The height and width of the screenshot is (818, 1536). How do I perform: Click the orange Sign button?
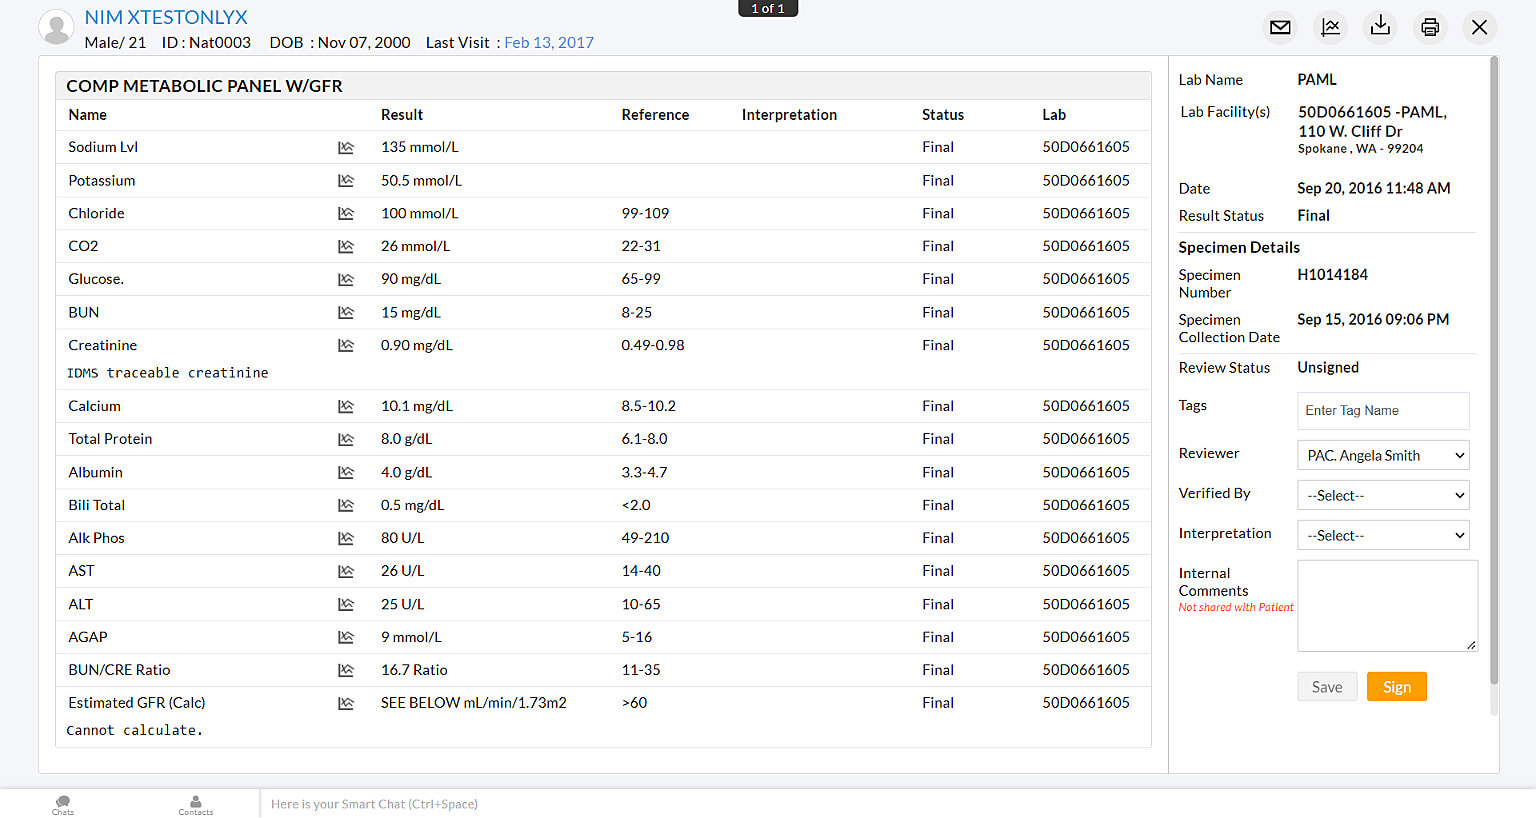pos(1396,687)
